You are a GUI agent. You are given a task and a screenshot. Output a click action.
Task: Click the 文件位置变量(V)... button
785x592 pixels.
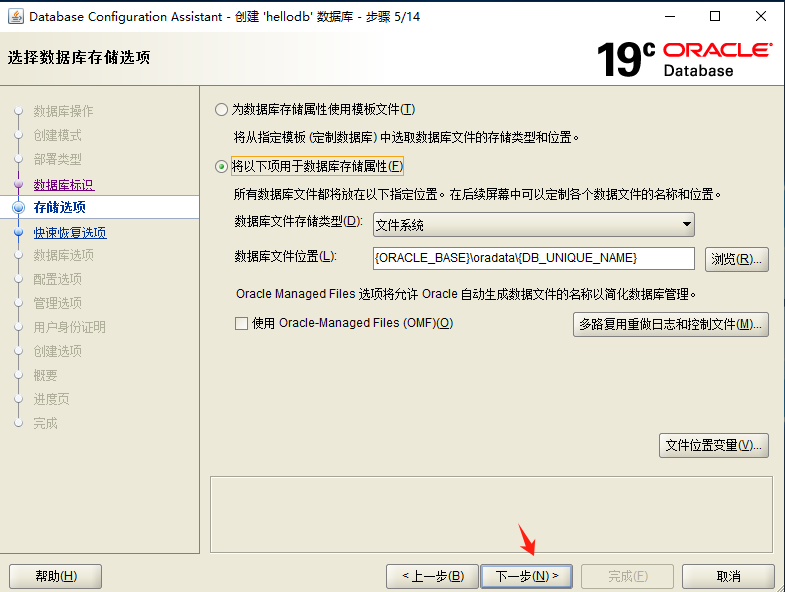713,446
